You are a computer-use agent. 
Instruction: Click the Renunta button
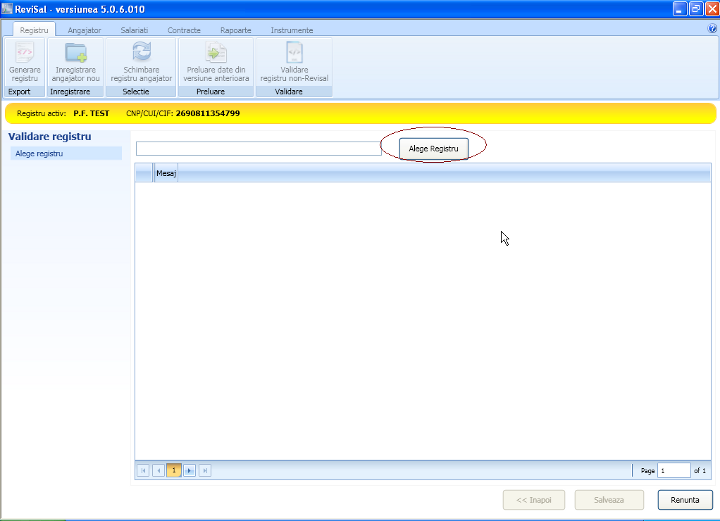685,500
